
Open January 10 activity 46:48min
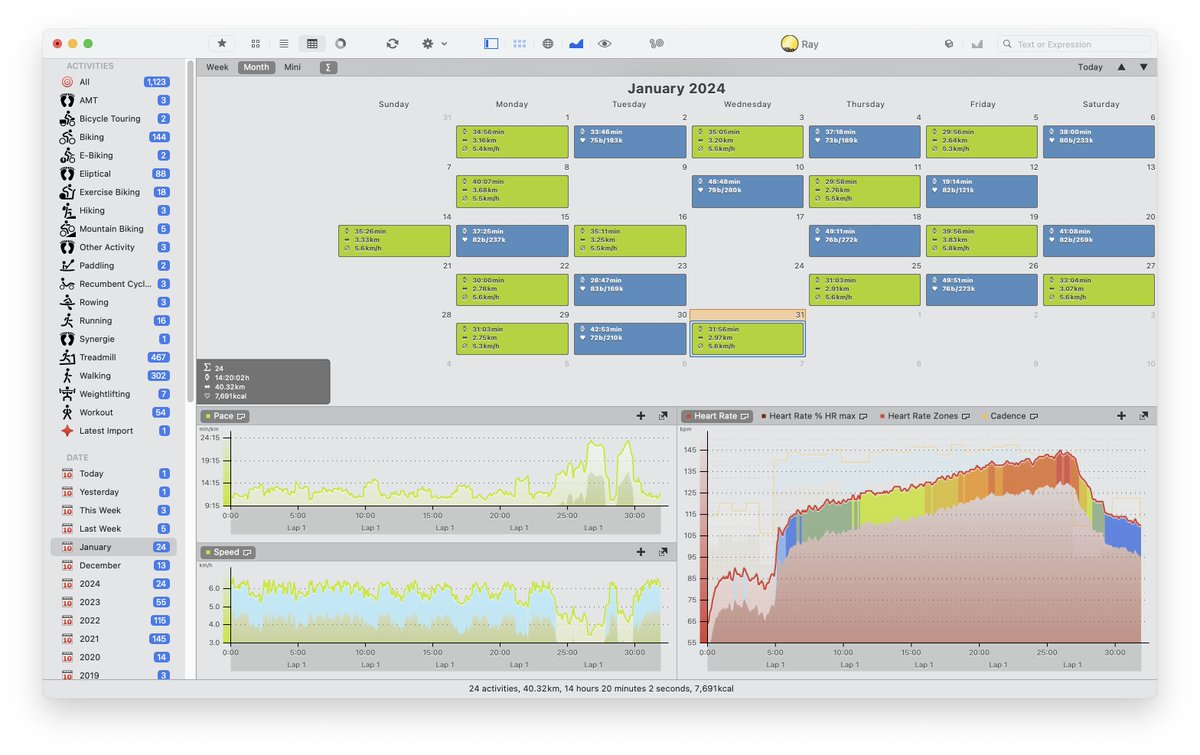[x=747, y=191]
